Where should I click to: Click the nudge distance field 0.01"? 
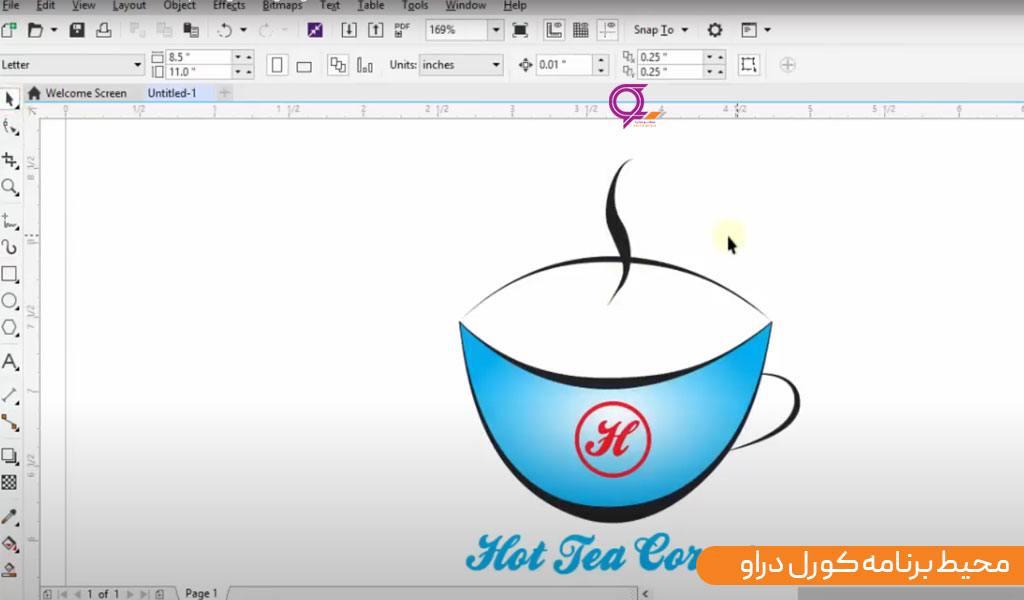point(564,65)
